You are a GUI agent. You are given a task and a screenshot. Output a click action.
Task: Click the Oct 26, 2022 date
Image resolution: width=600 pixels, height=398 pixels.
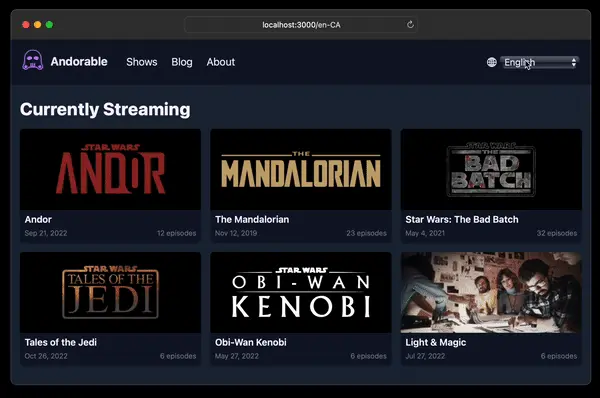click(46, 356)
